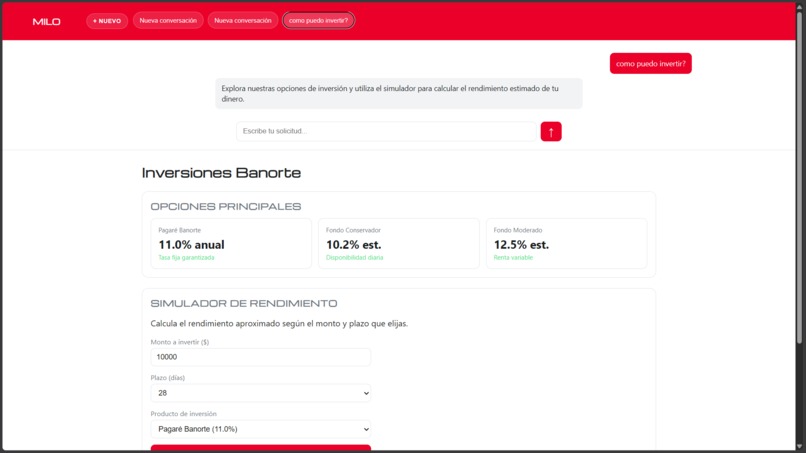
Task: Click 'Renta variable' text
Action: (x=513, y=258)
